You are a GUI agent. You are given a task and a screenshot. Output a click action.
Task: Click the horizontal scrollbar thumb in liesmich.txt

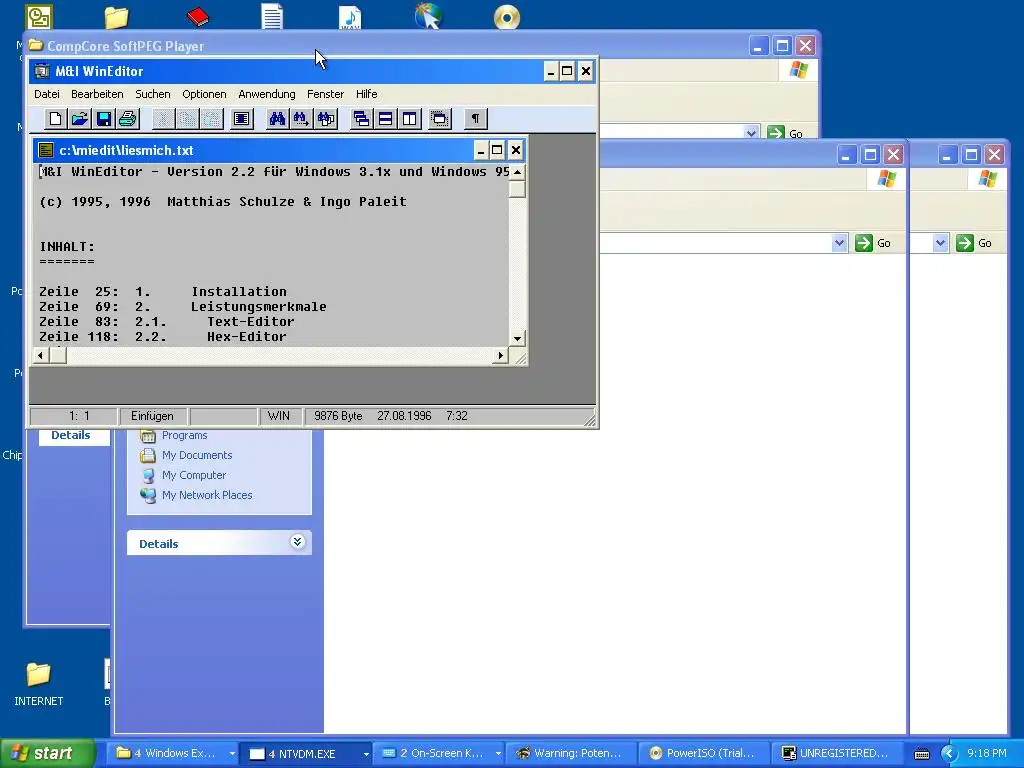coord(58,355)
